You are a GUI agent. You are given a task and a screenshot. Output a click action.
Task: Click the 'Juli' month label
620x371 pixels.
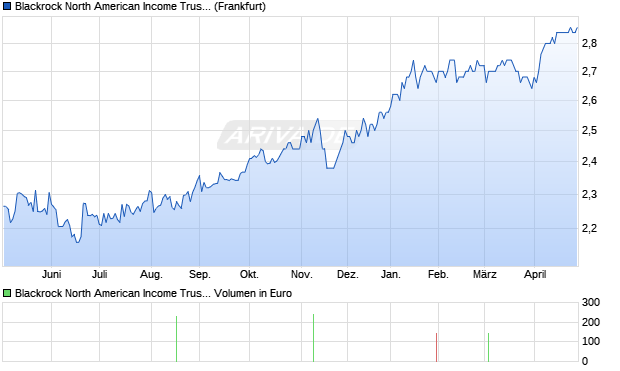click(x=100, y=274)
